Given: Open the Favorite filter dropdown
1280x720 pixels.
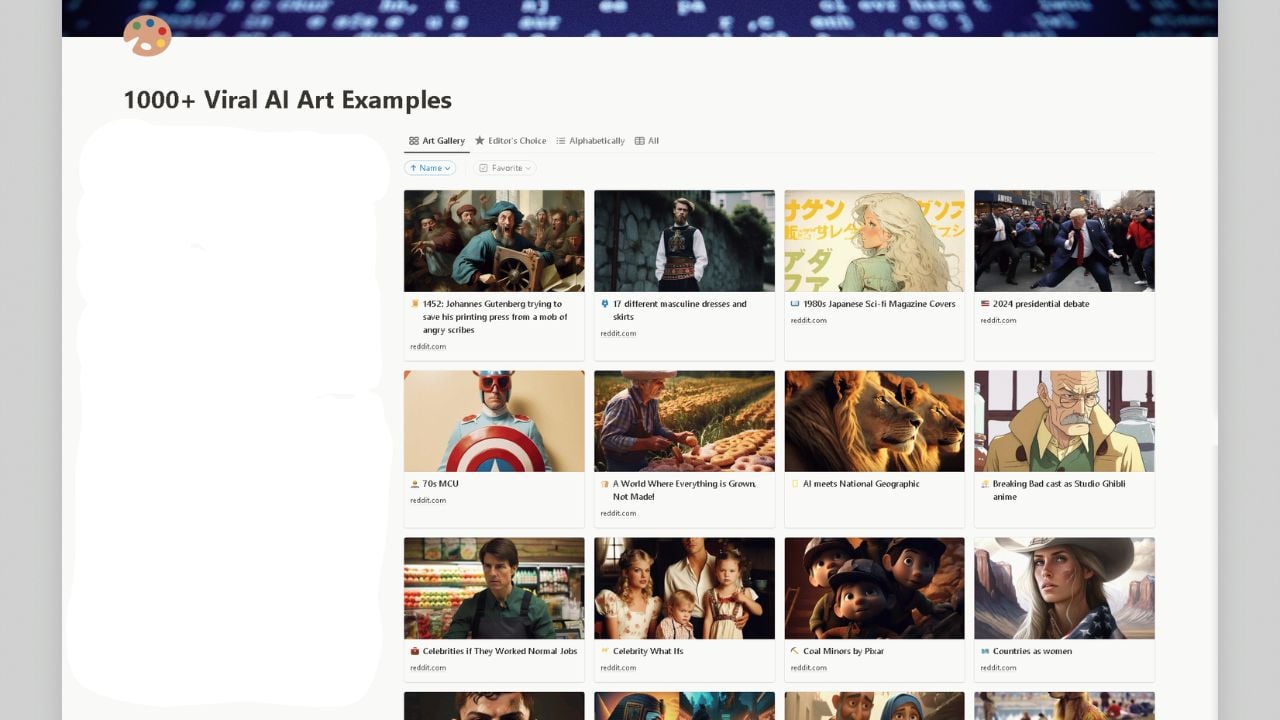Looking at the screenshot, I should tap(505, 168).
